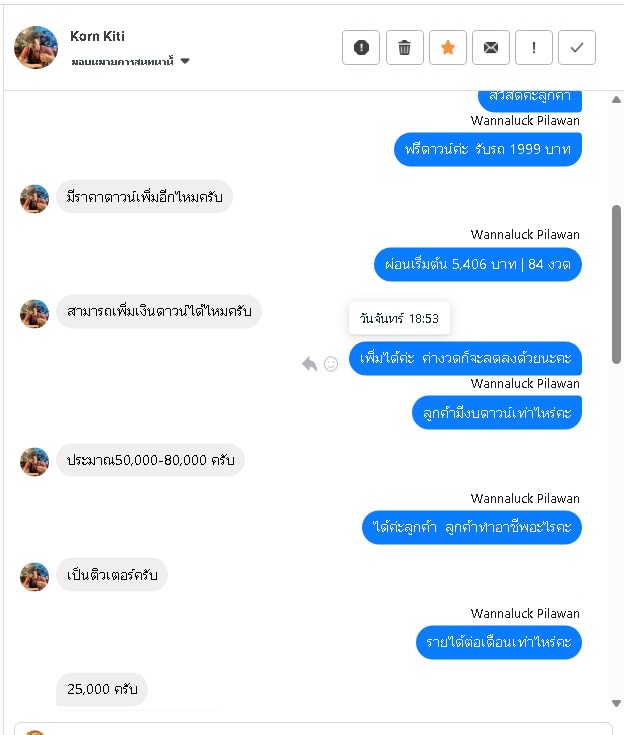Screen dimensions: 624x735
Task: Click Korn Kiti's header profile picture
Action: click(36, 47)
